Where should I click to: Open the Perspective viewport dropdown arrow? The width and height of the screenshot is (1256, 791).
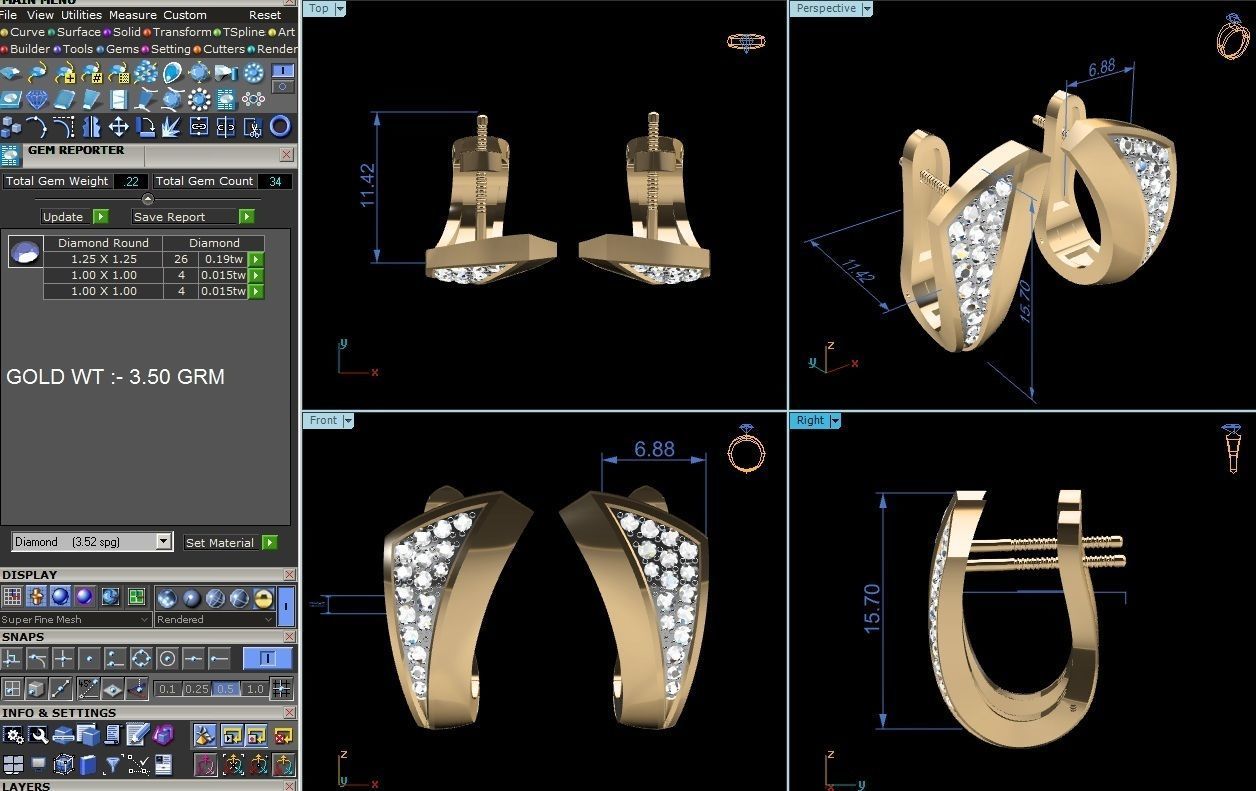866,8
